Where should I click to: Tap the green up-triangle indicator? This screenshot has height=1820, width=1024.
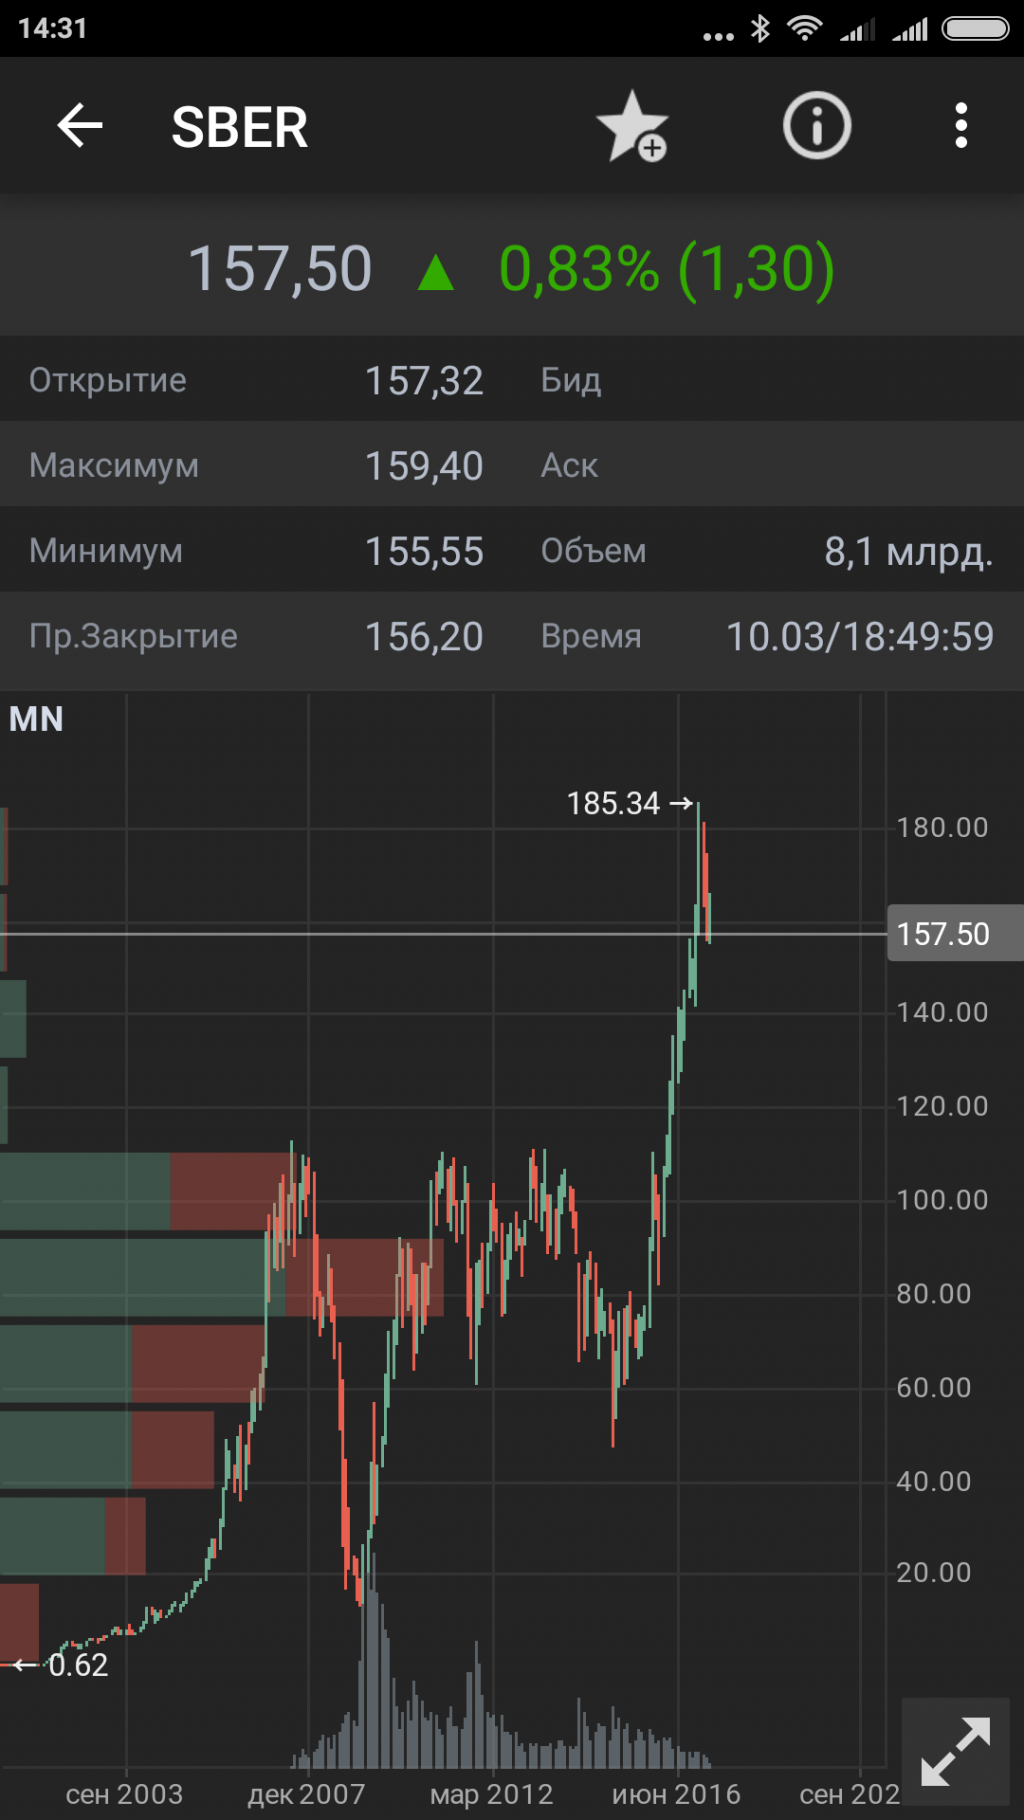[436, 272]
